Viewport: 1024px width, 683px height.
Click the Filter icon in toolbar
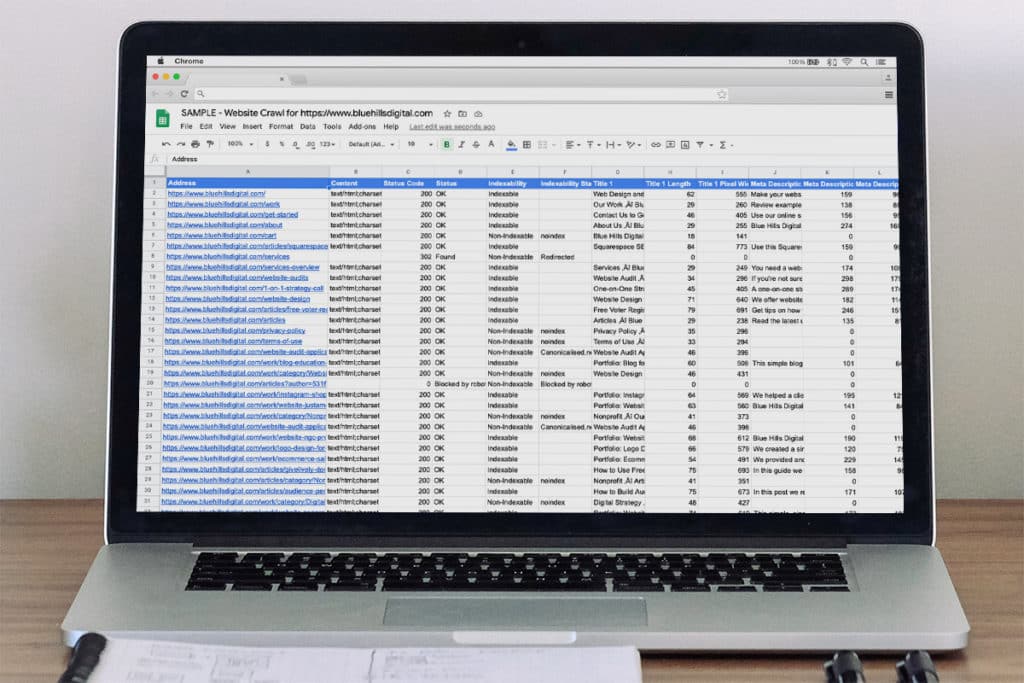(700, 144)
